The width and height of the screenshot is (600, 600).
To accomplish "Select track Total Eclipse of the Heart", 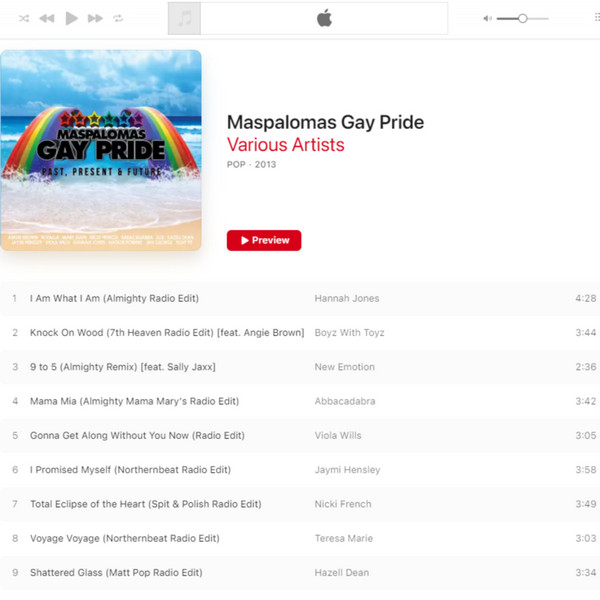I will (300, 504).
